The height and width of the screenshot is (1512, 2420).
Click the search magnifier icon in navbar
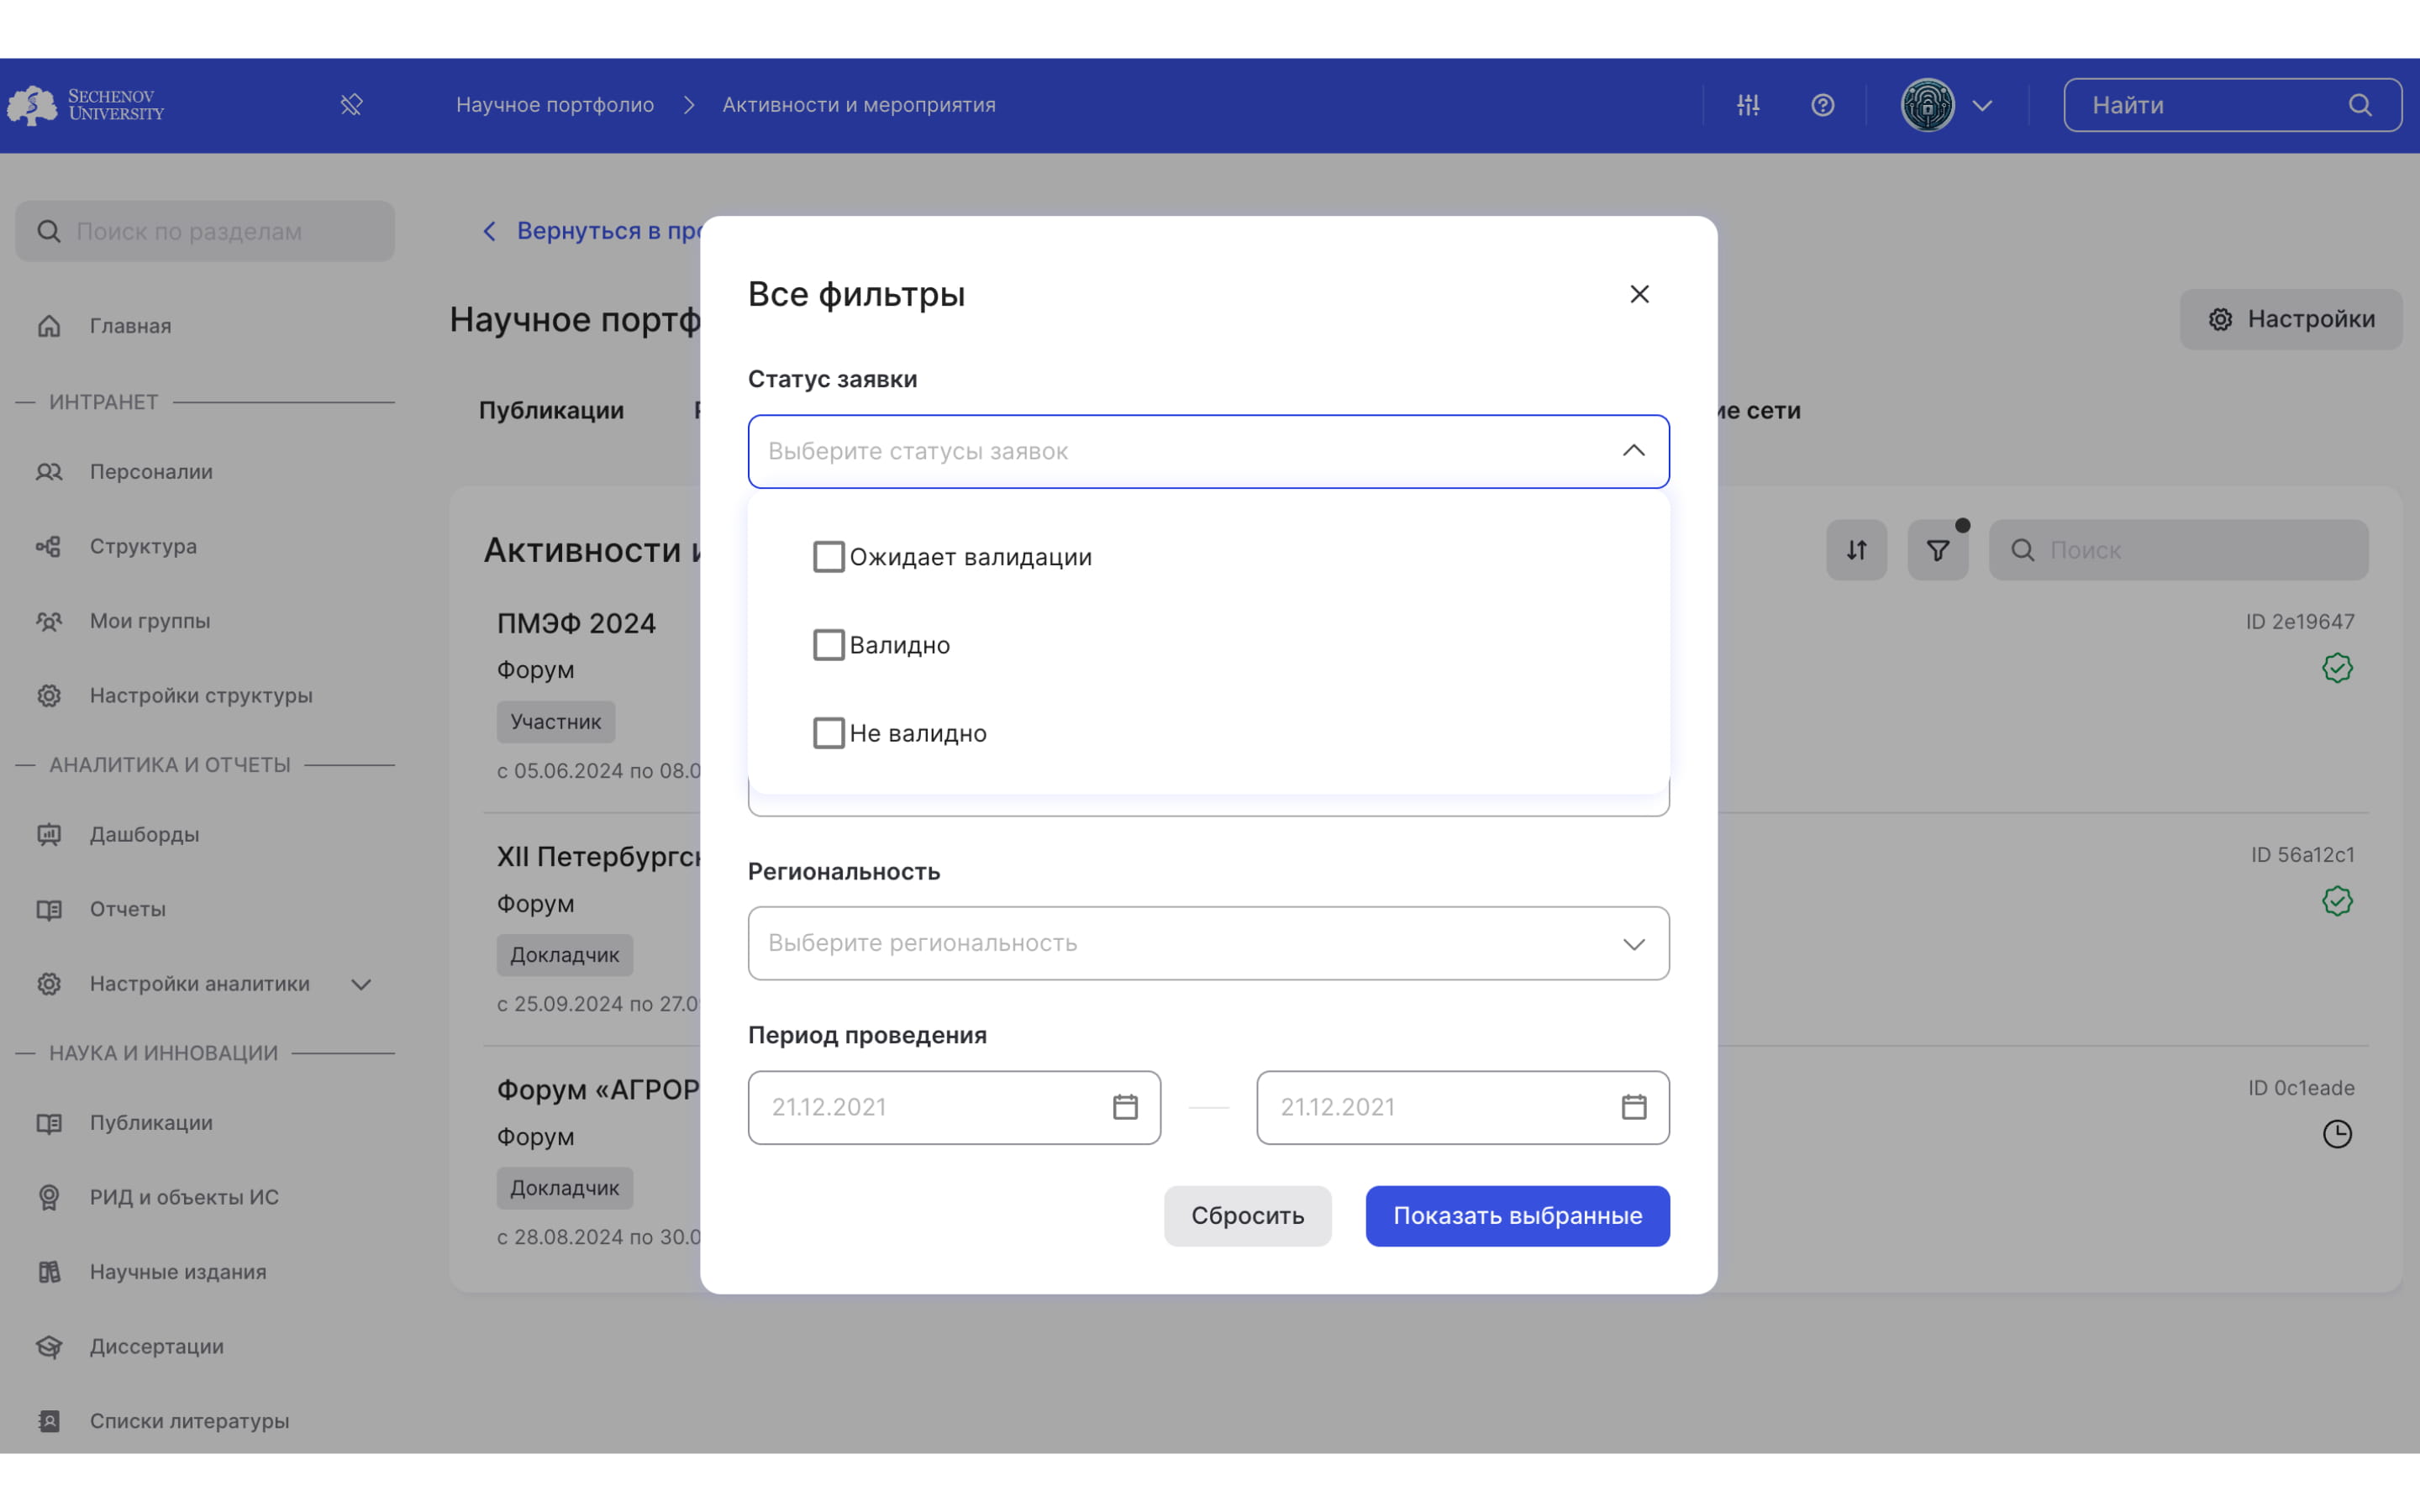click(2363, 106)
